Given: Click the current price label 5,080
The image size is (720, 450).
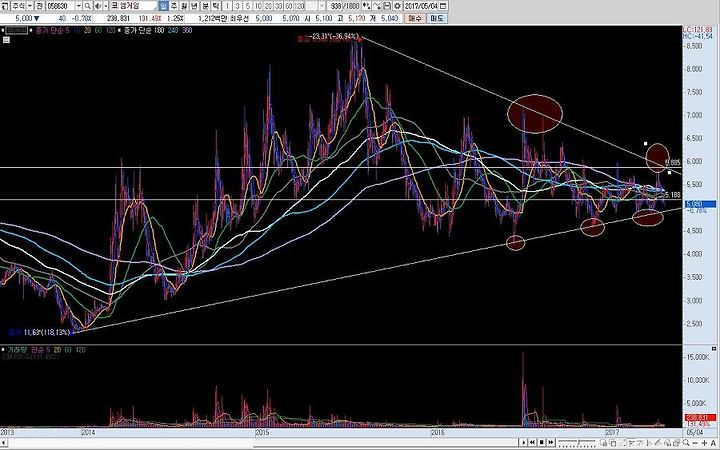Looking at the screenshot, I should click(x=700, y=204).
